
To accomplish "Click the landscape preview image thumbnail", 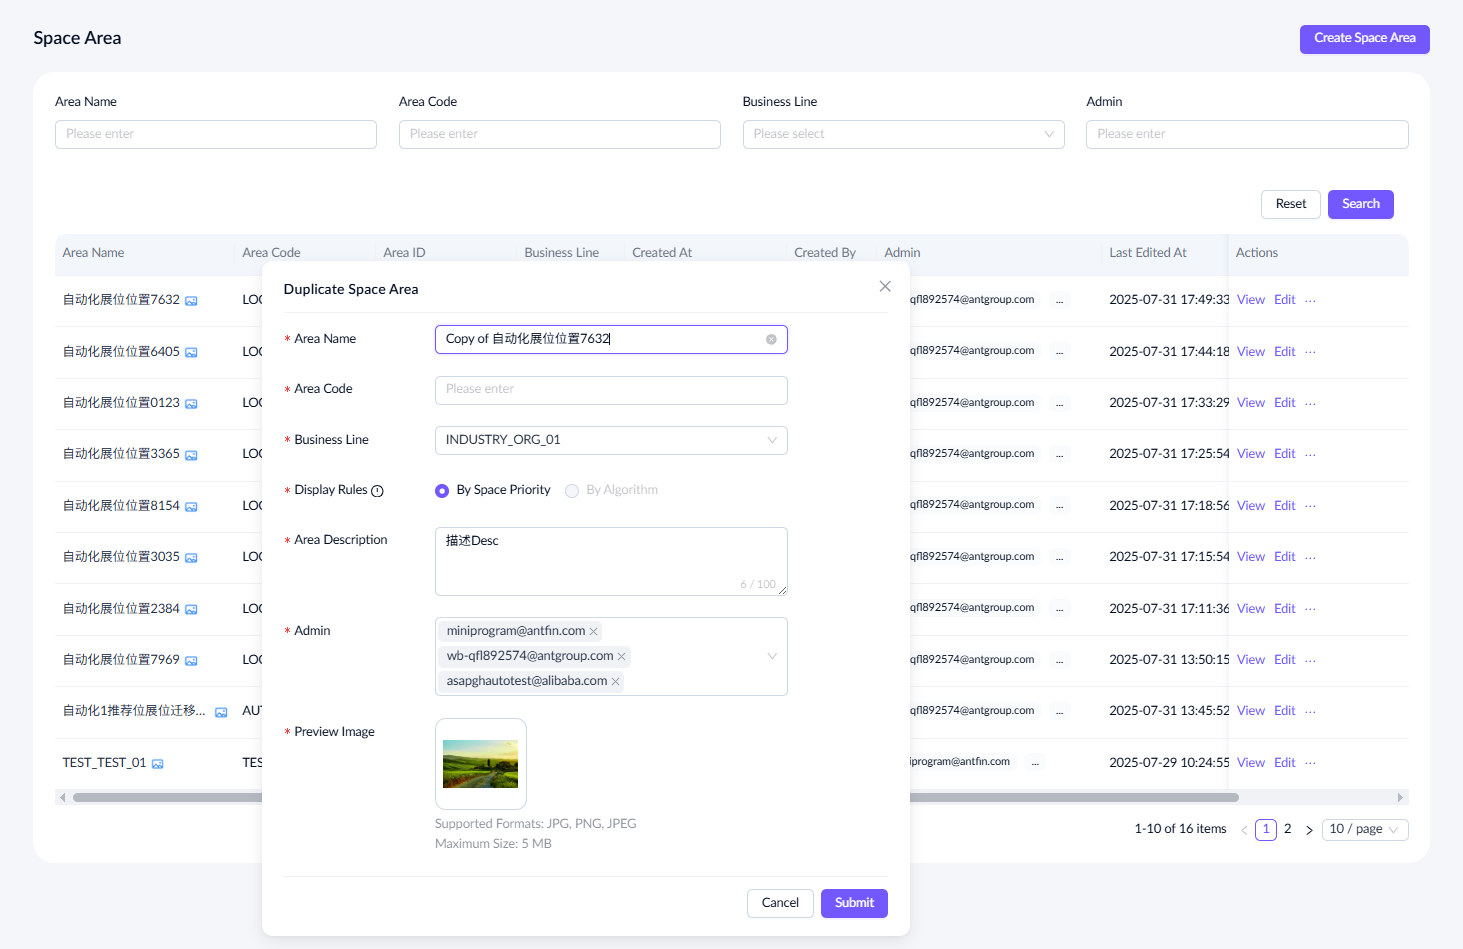I will click(481, 764).
